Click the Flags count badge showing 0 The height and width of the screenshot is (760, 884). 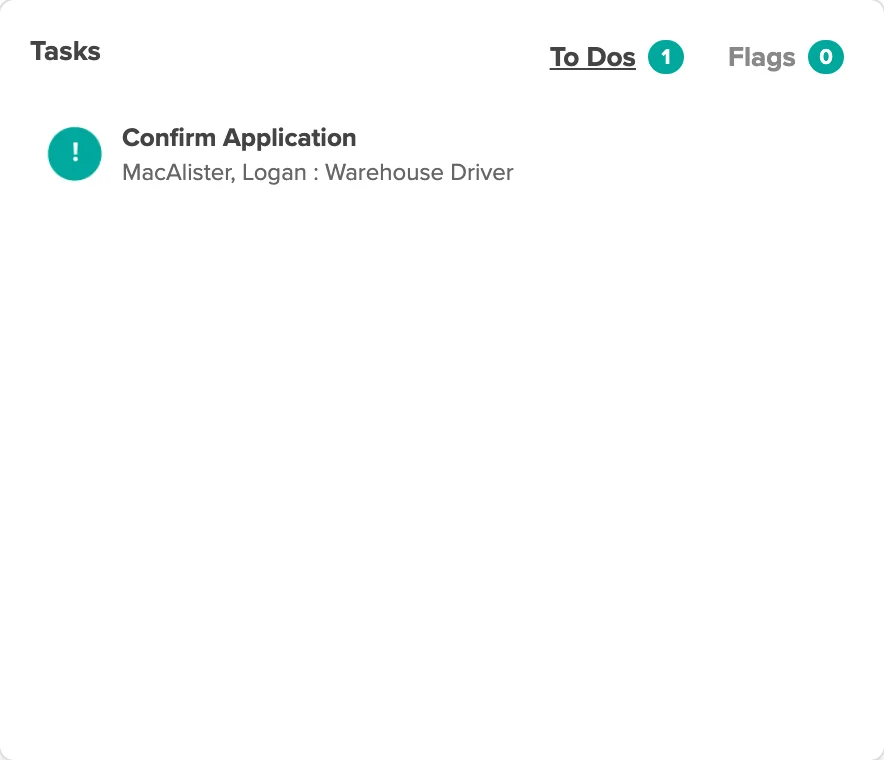click(x=826, y=57)
